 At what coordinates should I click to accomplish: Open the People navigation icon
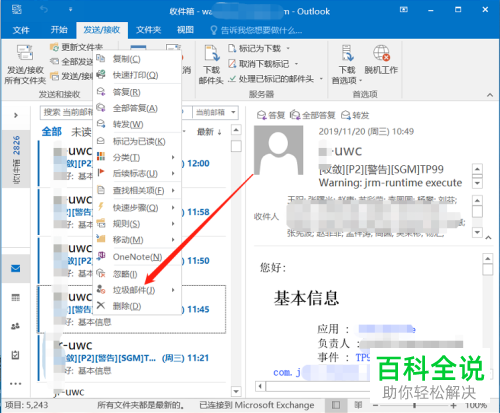click(15, 326)
